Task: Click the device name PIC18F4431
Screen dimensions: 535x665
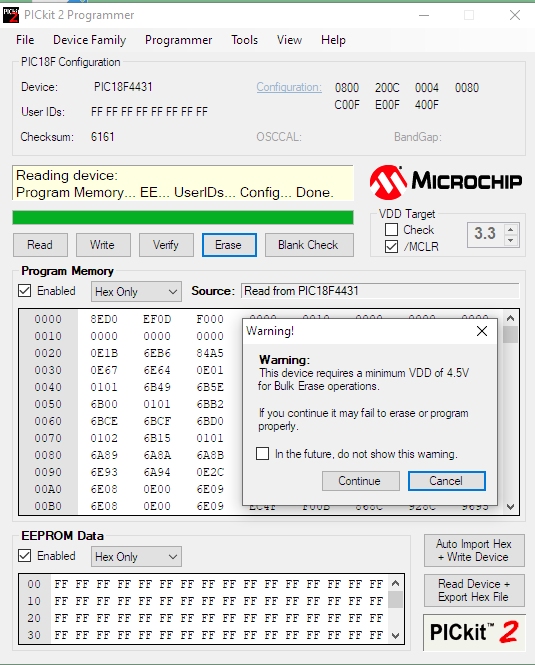Action: 123,87
